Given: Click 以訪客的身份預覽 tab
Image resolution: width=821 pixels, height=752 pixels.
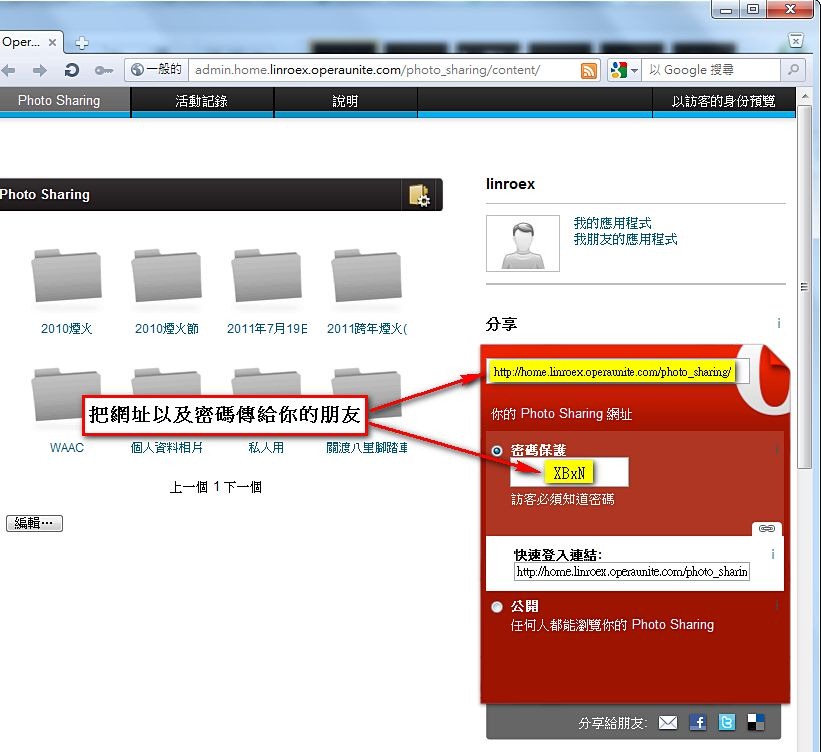Looking at the screenshot, I should tap(723, 101).
